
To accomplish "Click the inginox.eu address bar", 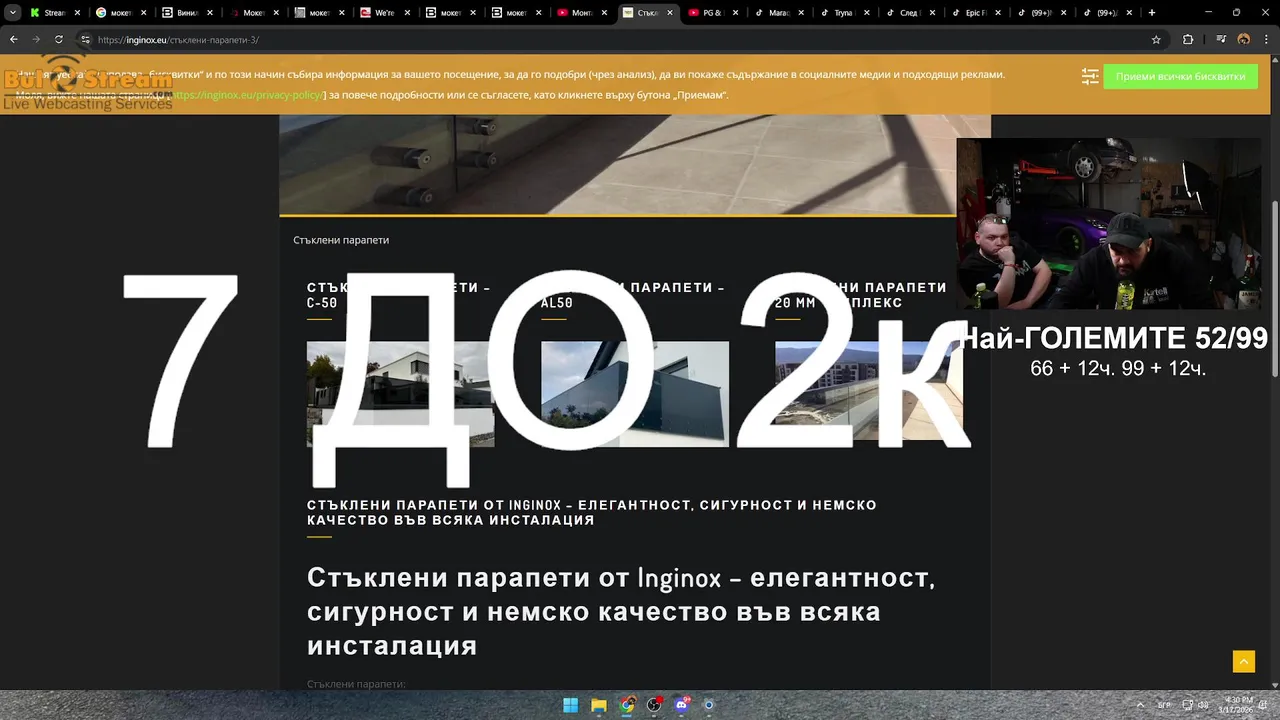I will [x=620, y=39].
